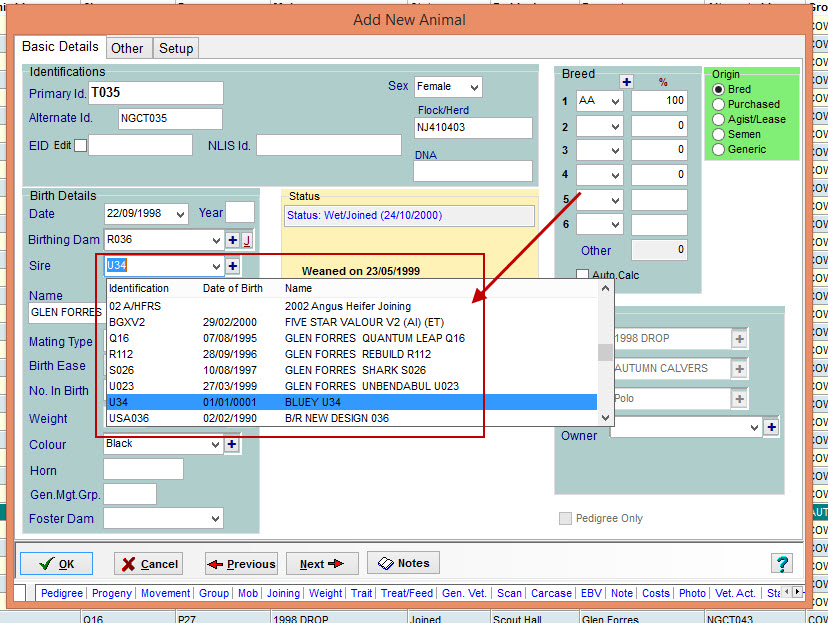The width and height of the screenshot is (828, 623).
Task: Collapse the Sire dropdown list
Action: 216,266
